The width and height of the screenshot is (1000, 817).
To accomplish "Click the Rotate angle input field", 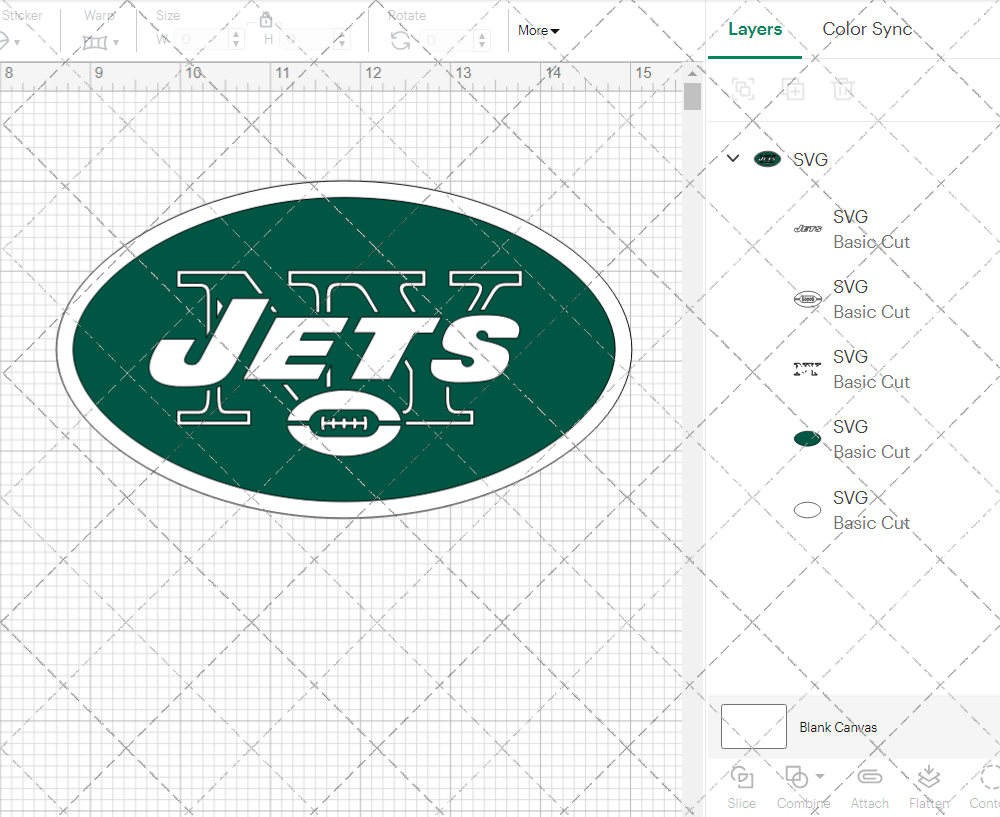I will [447, 40].
